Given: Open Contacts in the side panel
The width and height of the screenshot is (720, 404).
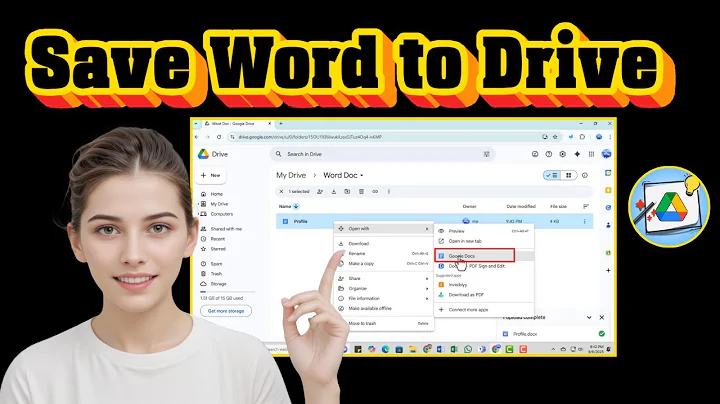Looking at the screenshot, I should [608, 225].
